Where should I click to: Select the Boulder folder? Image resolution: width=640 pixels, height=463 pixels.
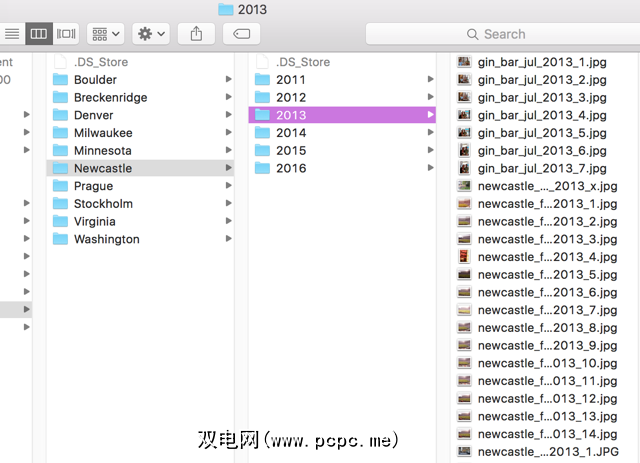pos(140,80)
